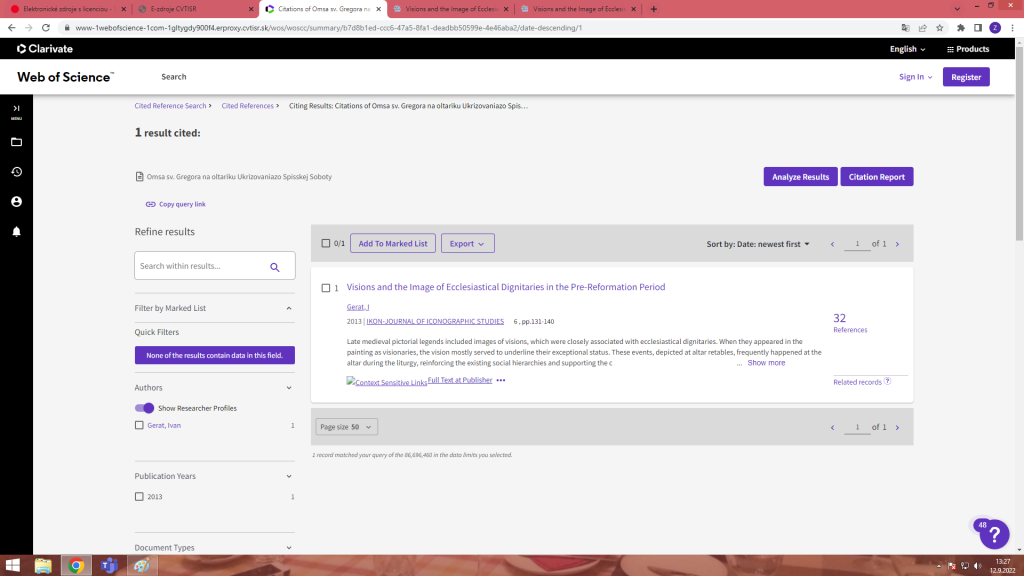Viewport: 1024px width, 576px height.
Task: Open Chrome from the Windows taskbar
Action: coord(76,566)
